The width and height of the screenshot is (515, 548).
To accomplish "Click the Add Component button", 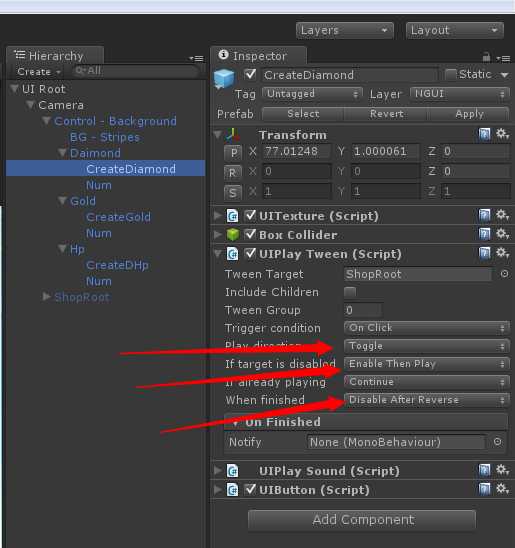I will [x=362, y=520].
